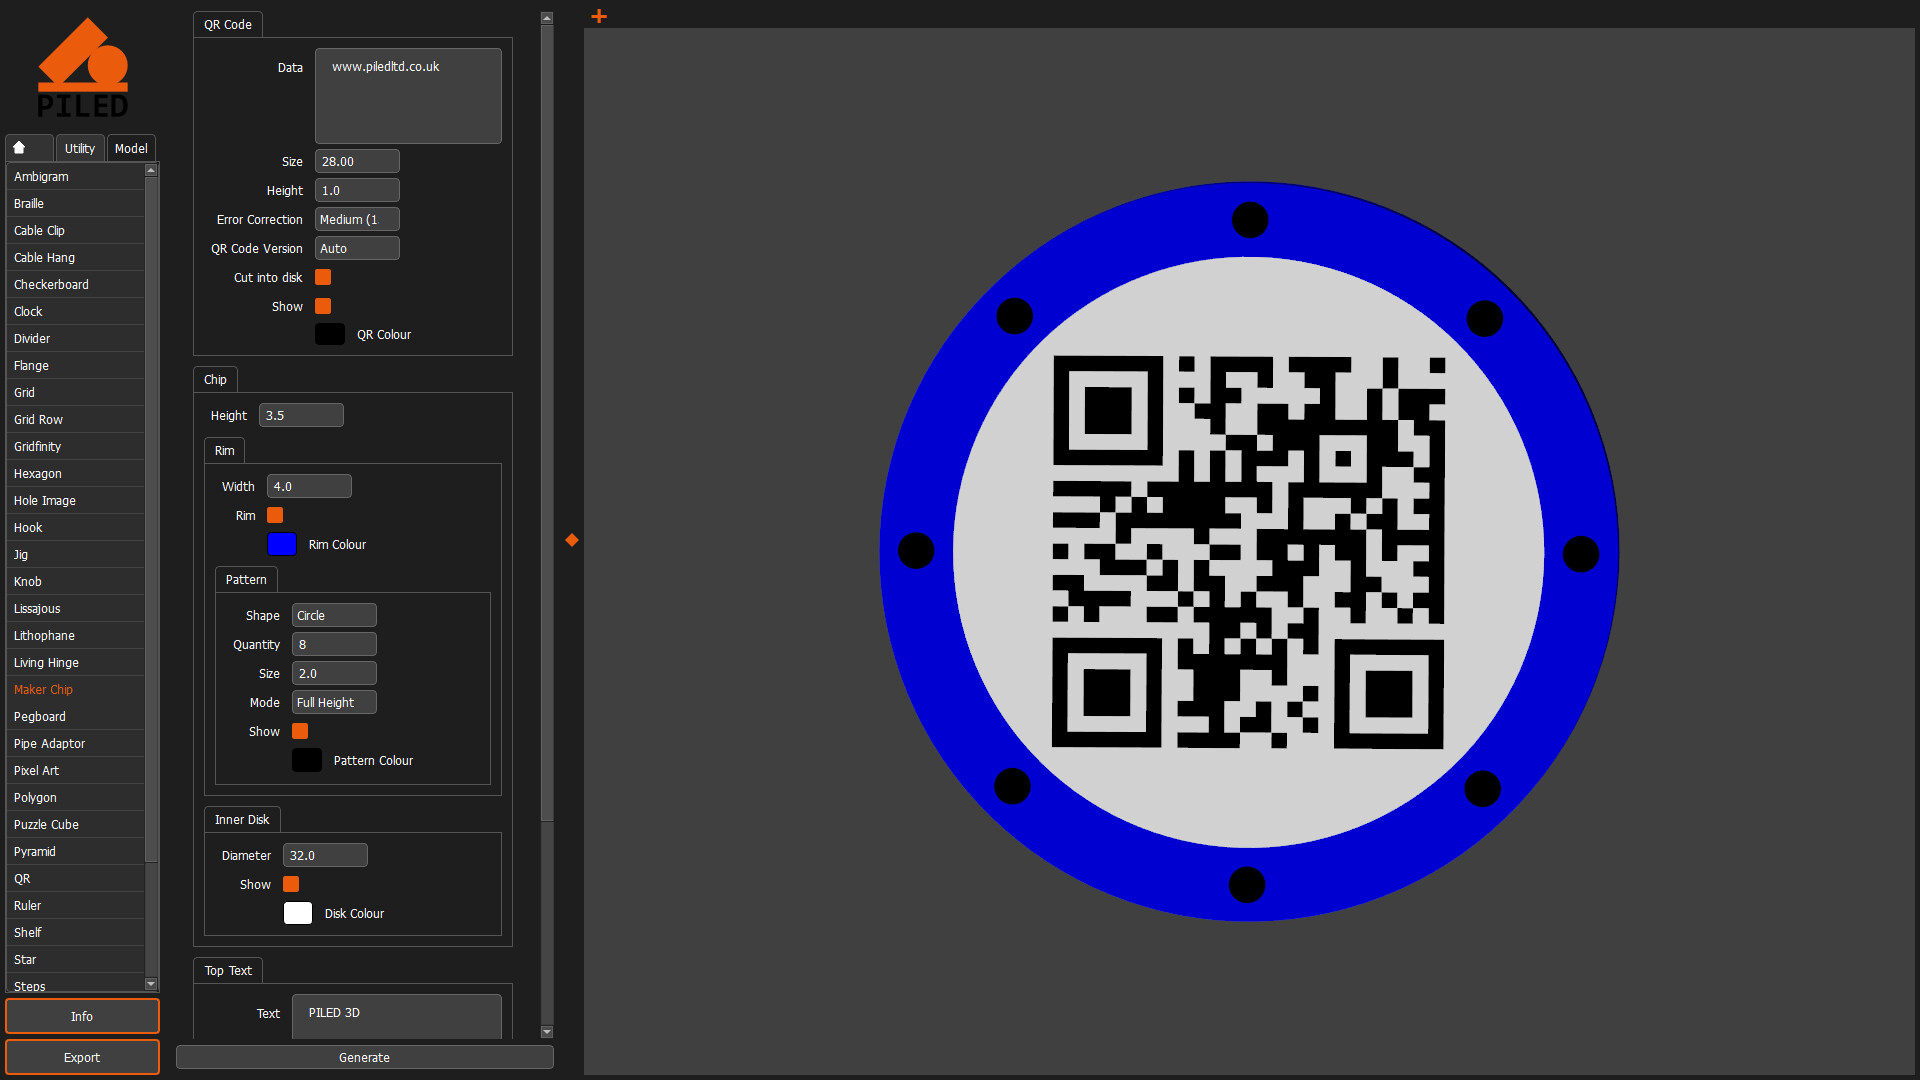The height and width of the screenshot is (1080, 1920).
Task: Switch to the Utility tab
Action: point(79,147)
